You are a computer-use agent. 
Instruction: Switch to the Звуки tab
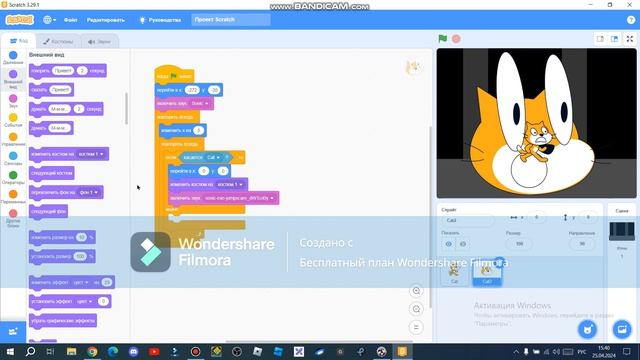point(100,41)
